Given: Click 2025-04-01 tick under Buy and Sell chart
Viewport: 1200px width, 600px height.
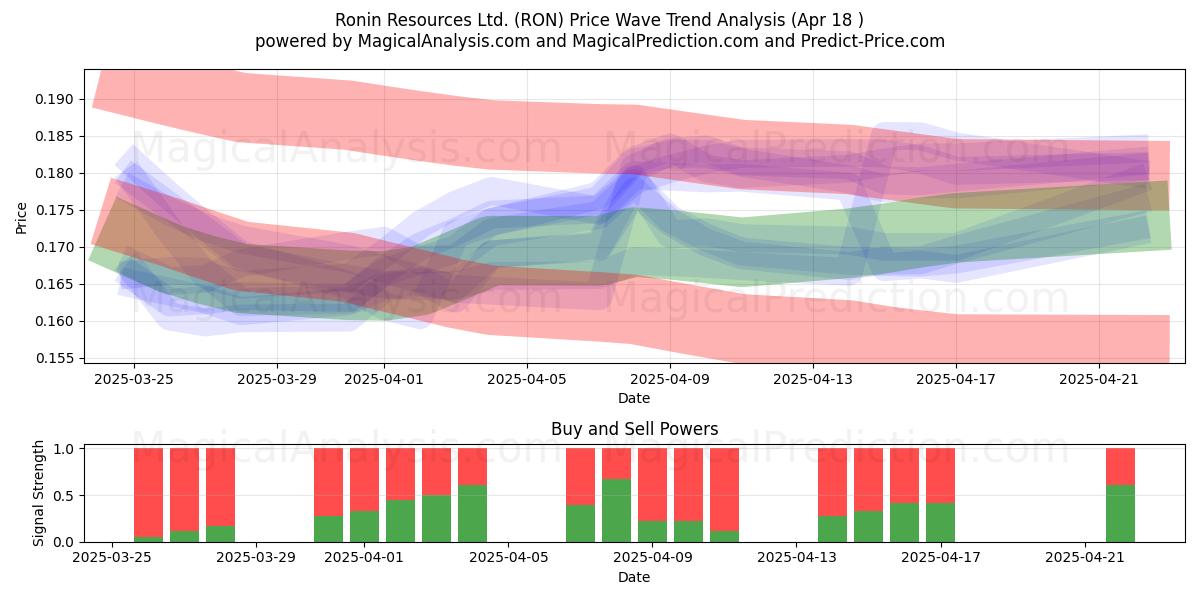Looking at the screenshot, I should 365,558.
